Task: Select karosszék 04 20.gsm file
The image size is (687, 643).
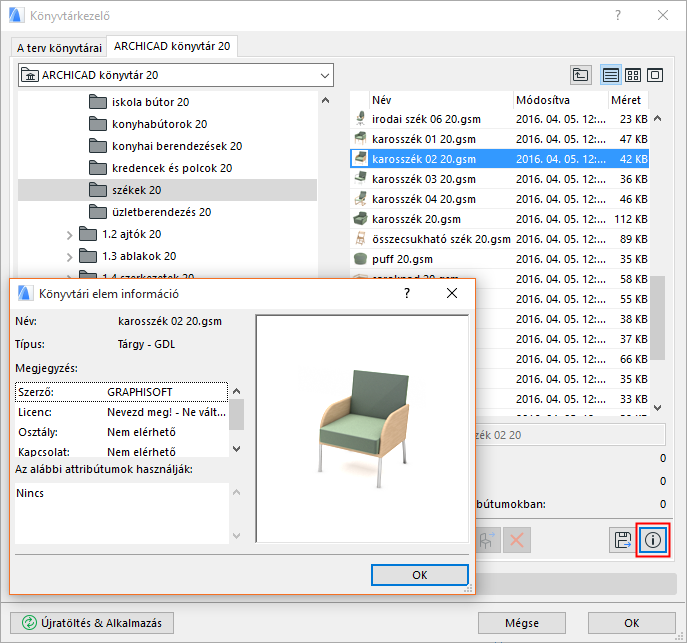Action: 499,199
